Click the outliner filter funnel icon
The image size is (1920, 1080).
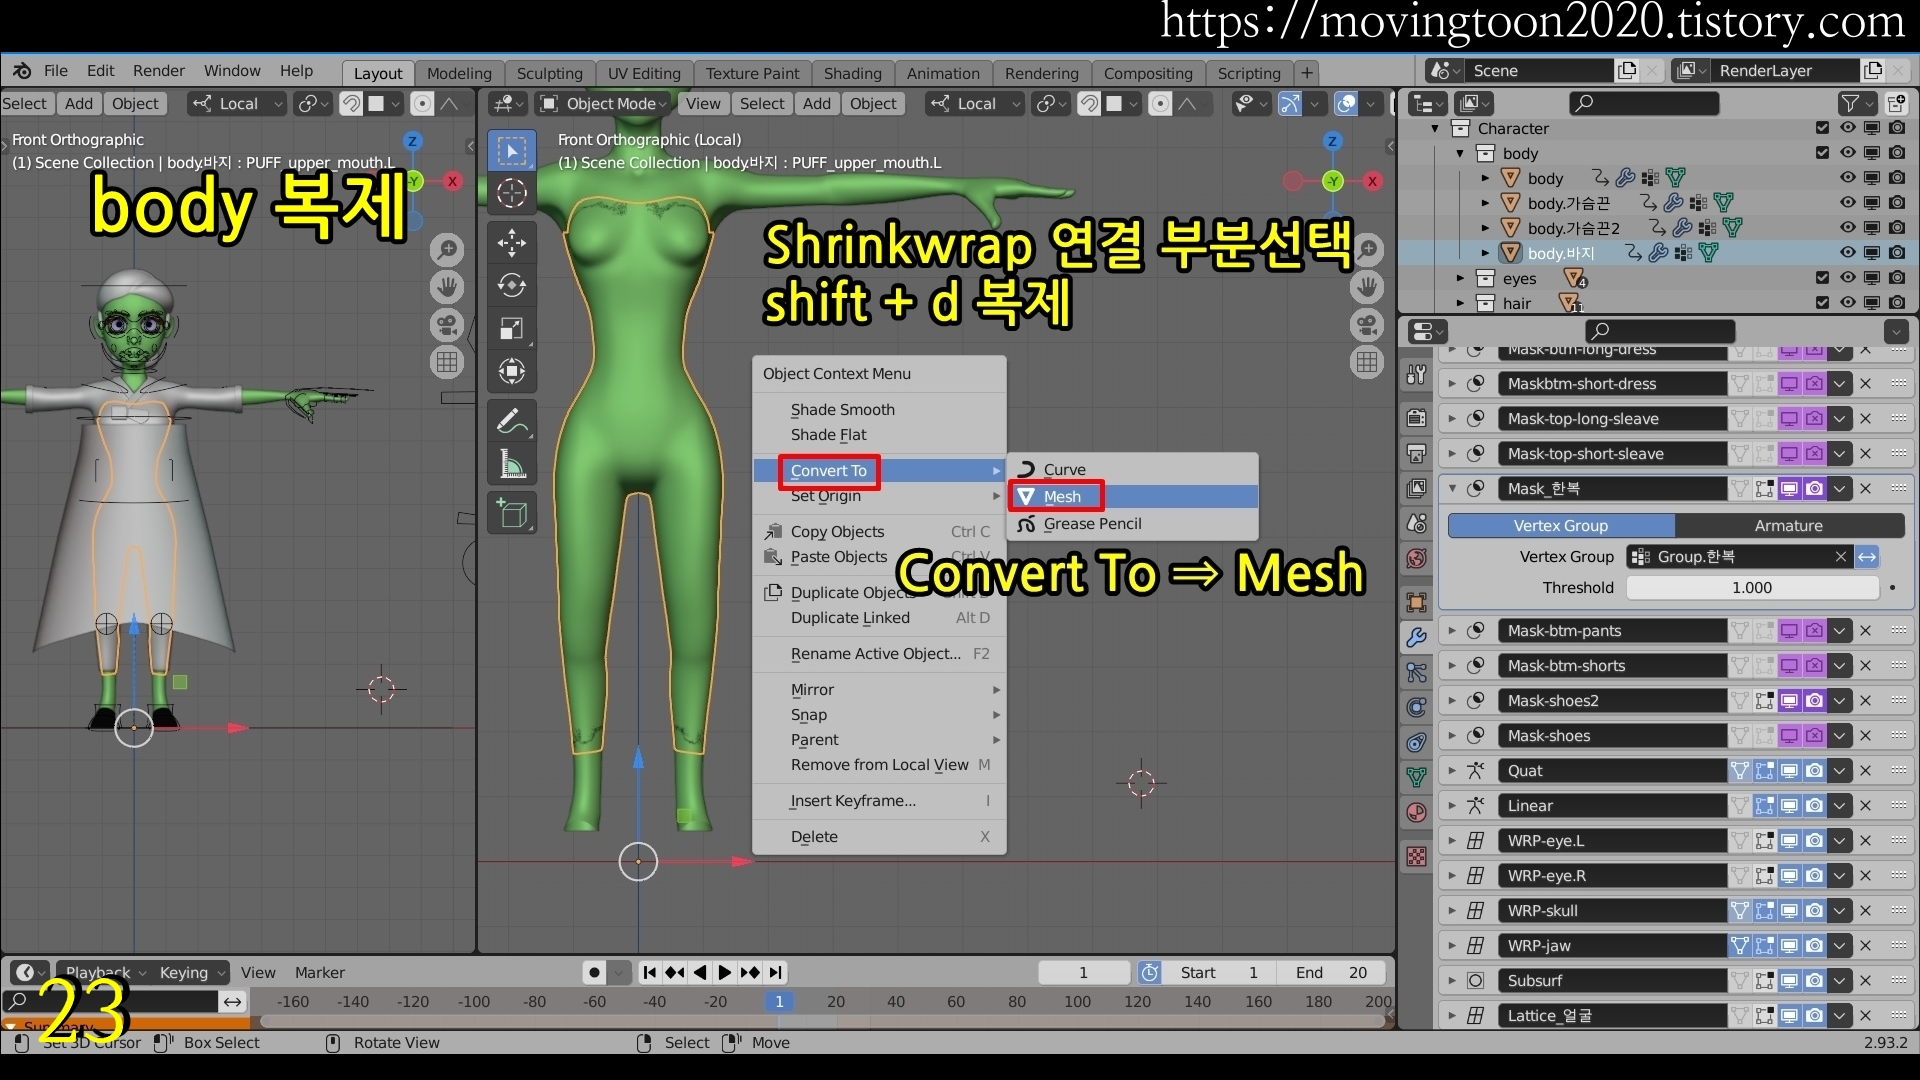(x=1851, y=103)
